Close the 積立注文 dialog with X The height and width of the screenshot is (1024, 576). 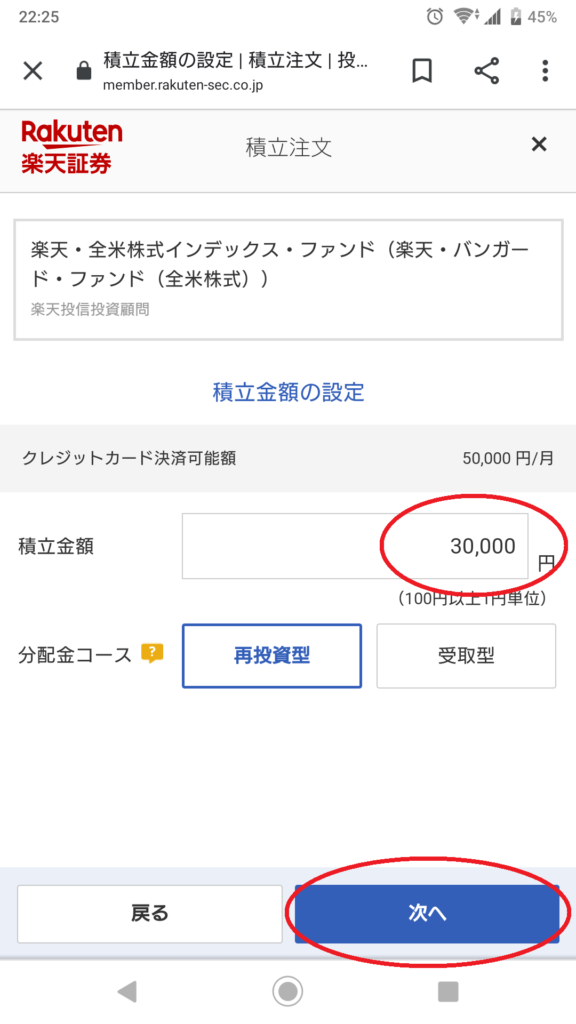point(539,144)
